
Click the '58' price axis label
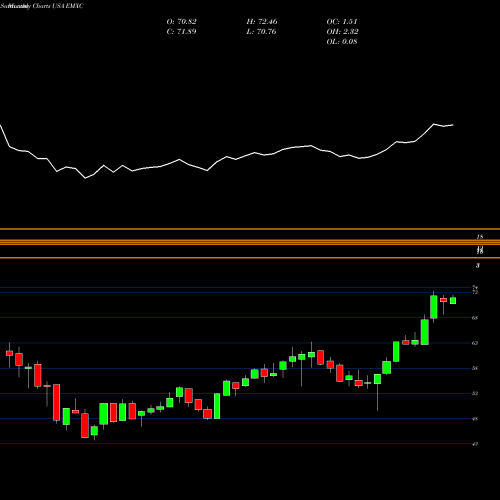click(x=475, y=368)
